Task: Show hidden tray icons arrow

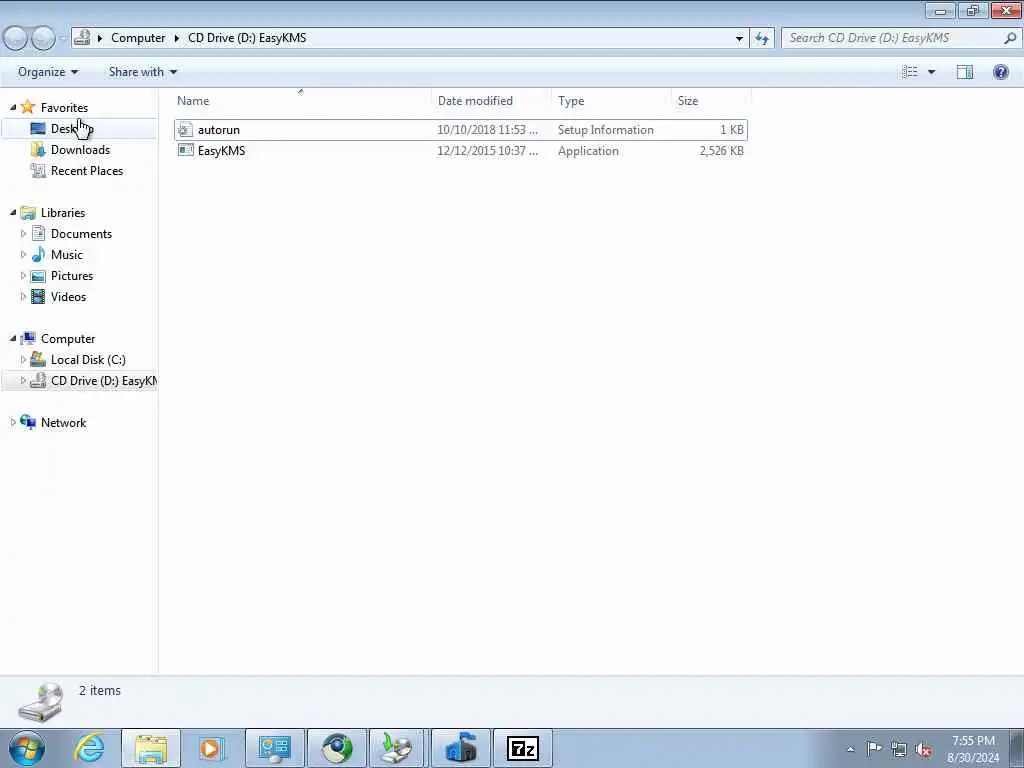Action: [850, 749]
